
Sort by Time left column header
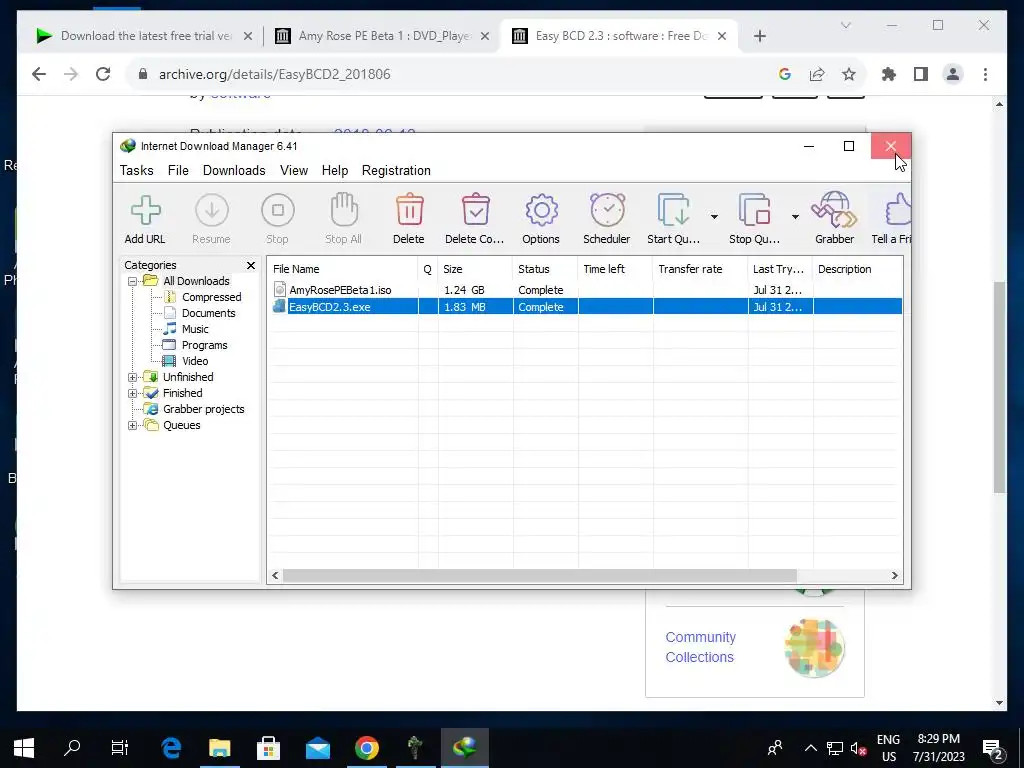click(615, 269)
